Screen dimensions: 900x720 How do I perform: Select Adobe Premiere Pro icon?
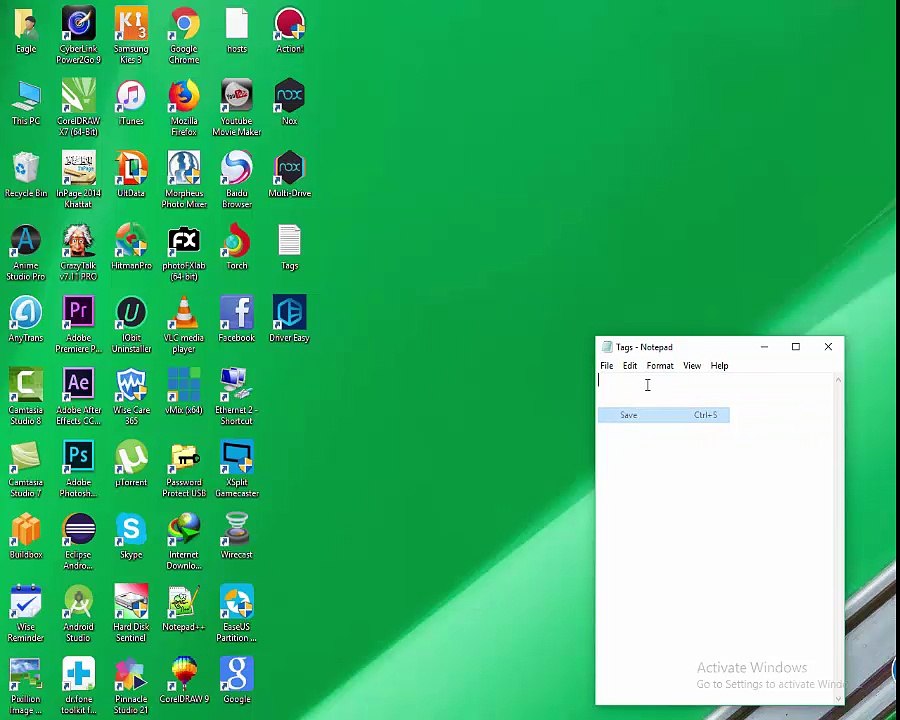point(79,313)
